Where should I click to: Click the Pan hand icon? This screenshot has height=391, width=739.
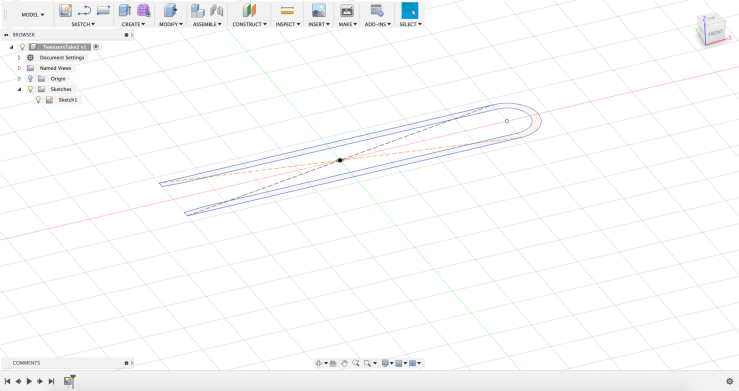[344, 363]
